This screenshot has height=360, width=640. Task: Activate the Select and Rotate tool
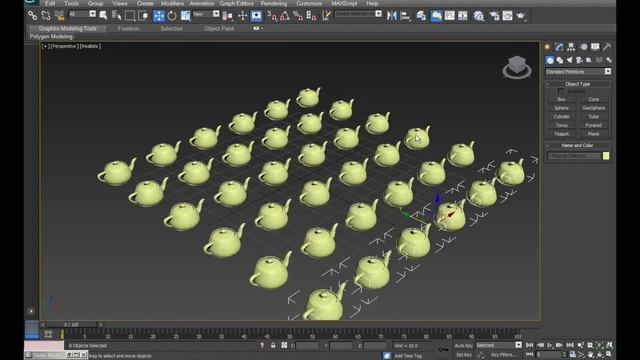(x=172, y=16)
